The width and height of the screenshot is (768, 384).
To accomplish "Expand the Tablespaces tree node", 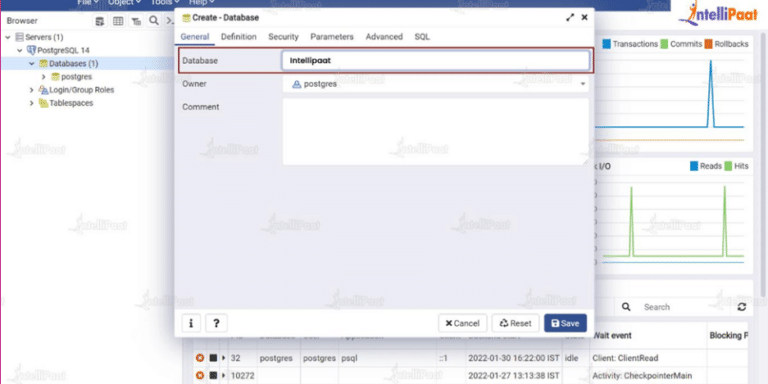I will [32, 103].
